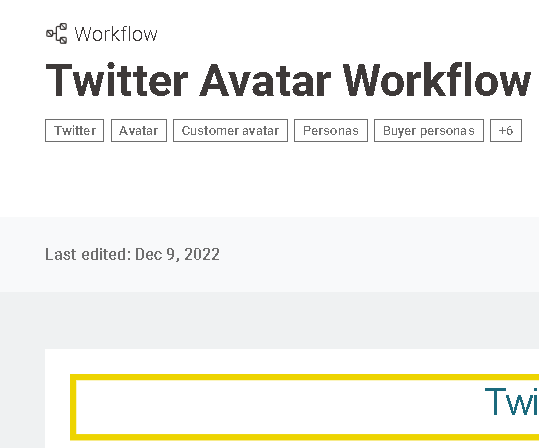
Task: Choose the Personas tag
Action: pyautogui.click(x=331, y=131)
